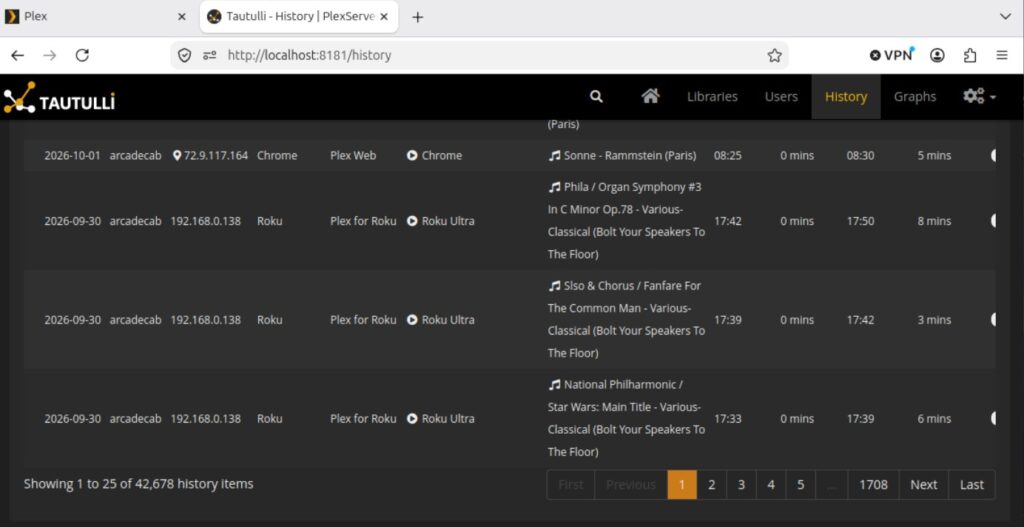The image size is (1024, 527).
Task: Go to page 3
Action: [741, 485]
